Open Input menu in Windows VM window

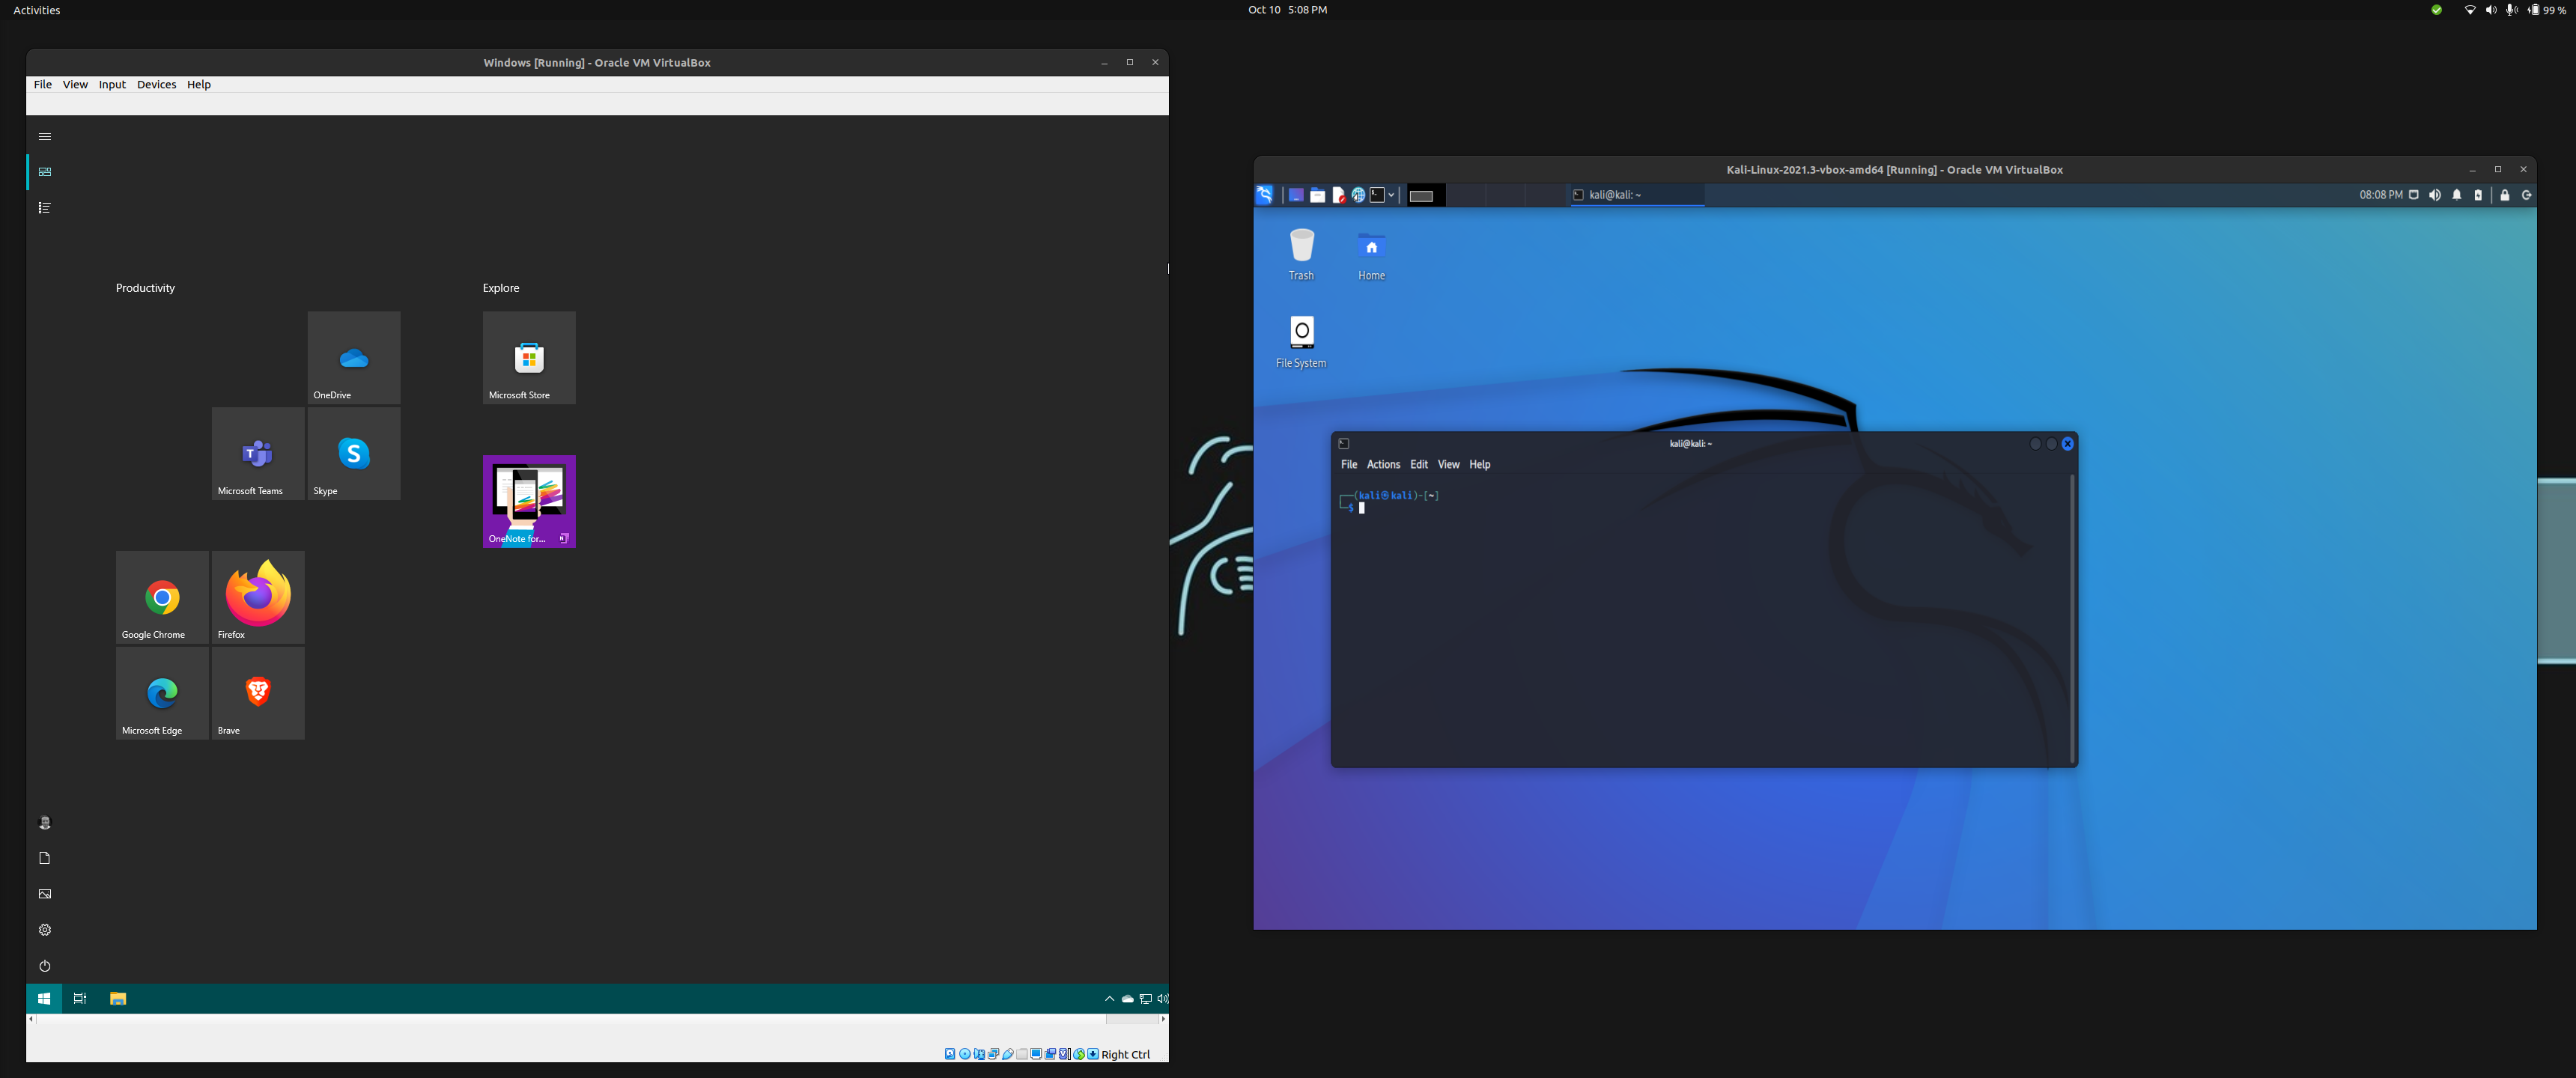click(112, 85)
